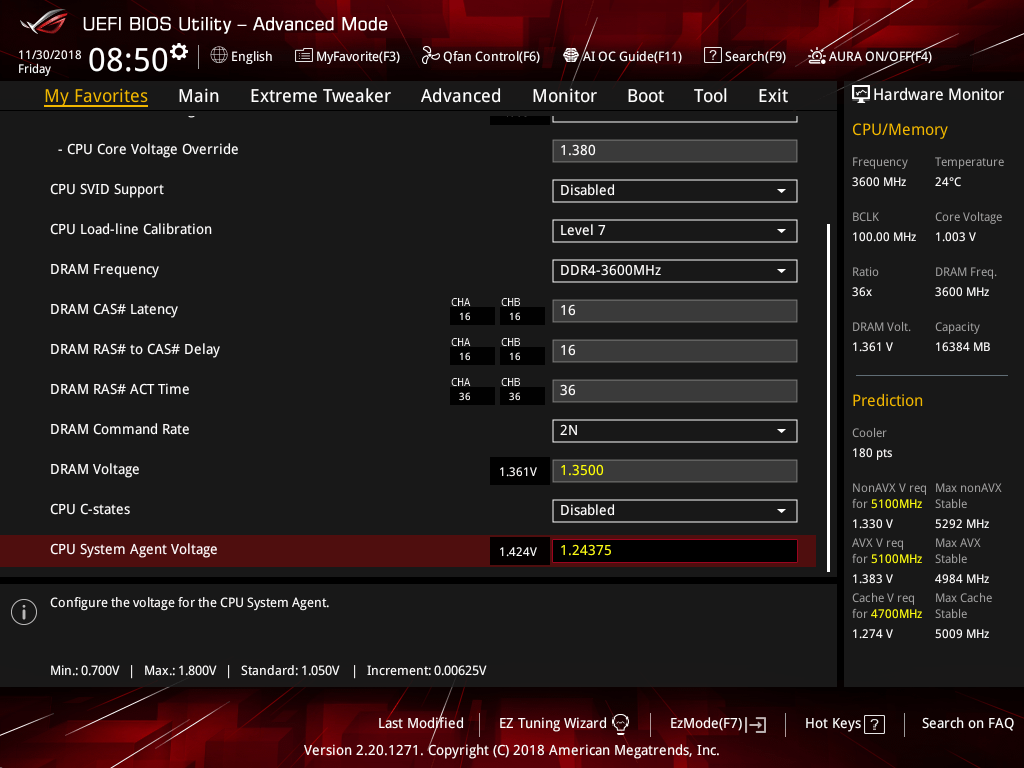
Task: Open the Tool tab
Action: click(x=710, y=96)
